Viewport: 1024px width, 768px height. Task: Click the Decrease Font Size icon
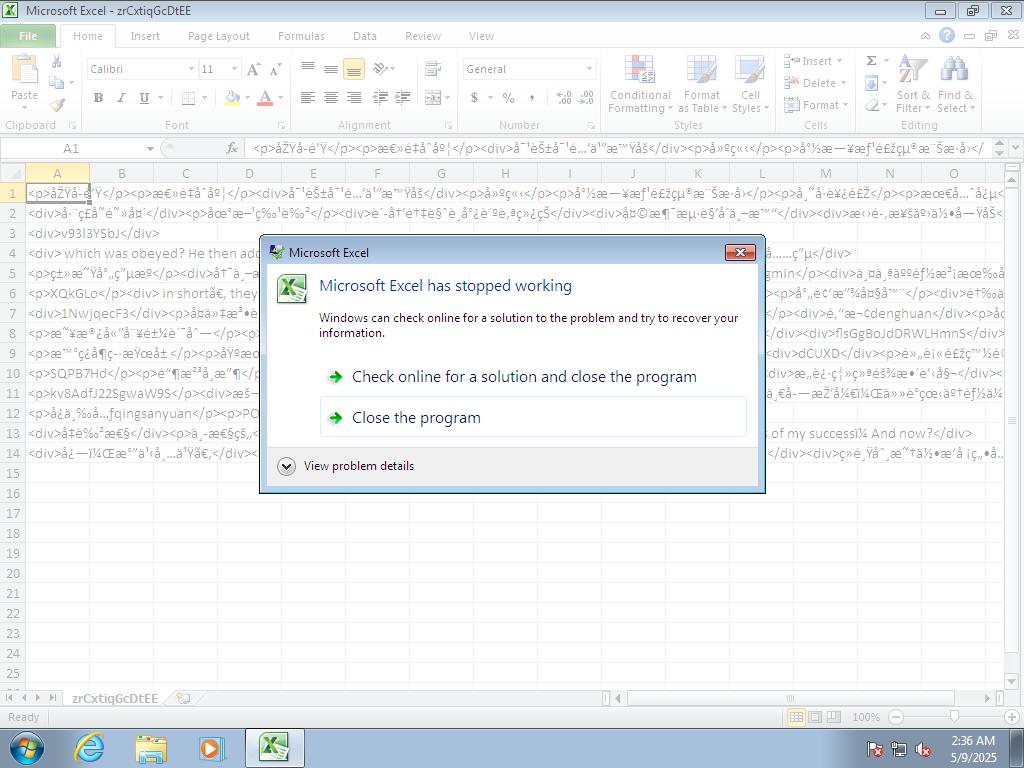[276, 69]
